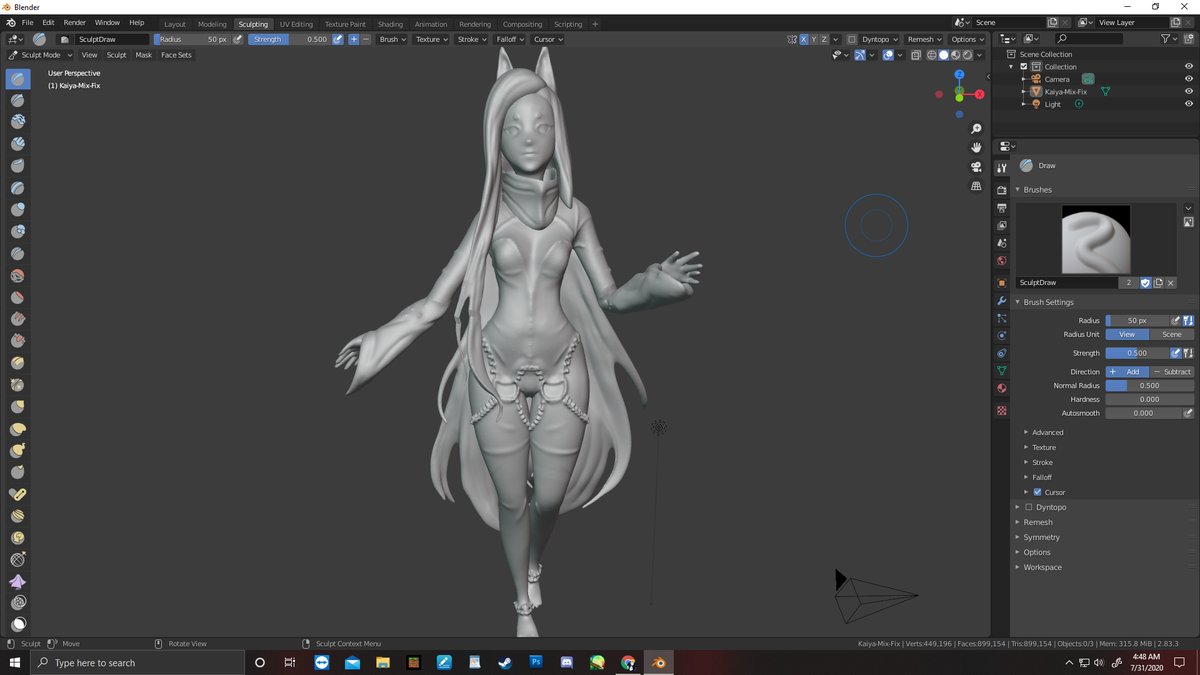Set brush direction to Subtract
The width and height of the screenshot is (1200, 675).
click(1171, 371)
